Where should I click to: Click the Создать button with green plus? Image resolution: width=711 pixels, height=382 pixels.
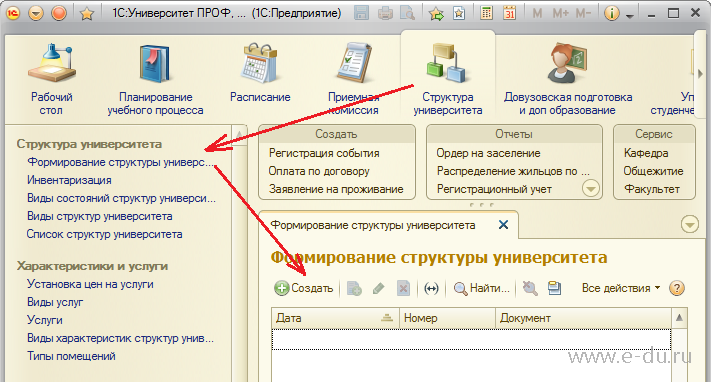pyautogui.click(x=304, y=288)
